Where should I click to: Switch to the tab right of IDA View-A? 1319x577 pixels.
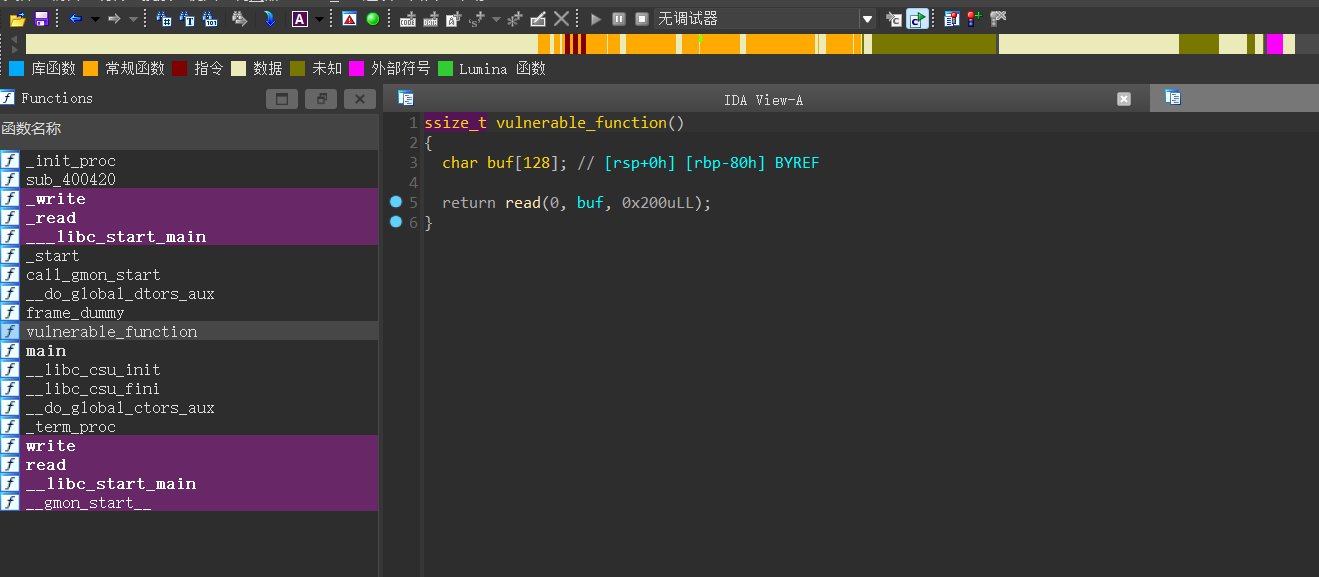1234,98
